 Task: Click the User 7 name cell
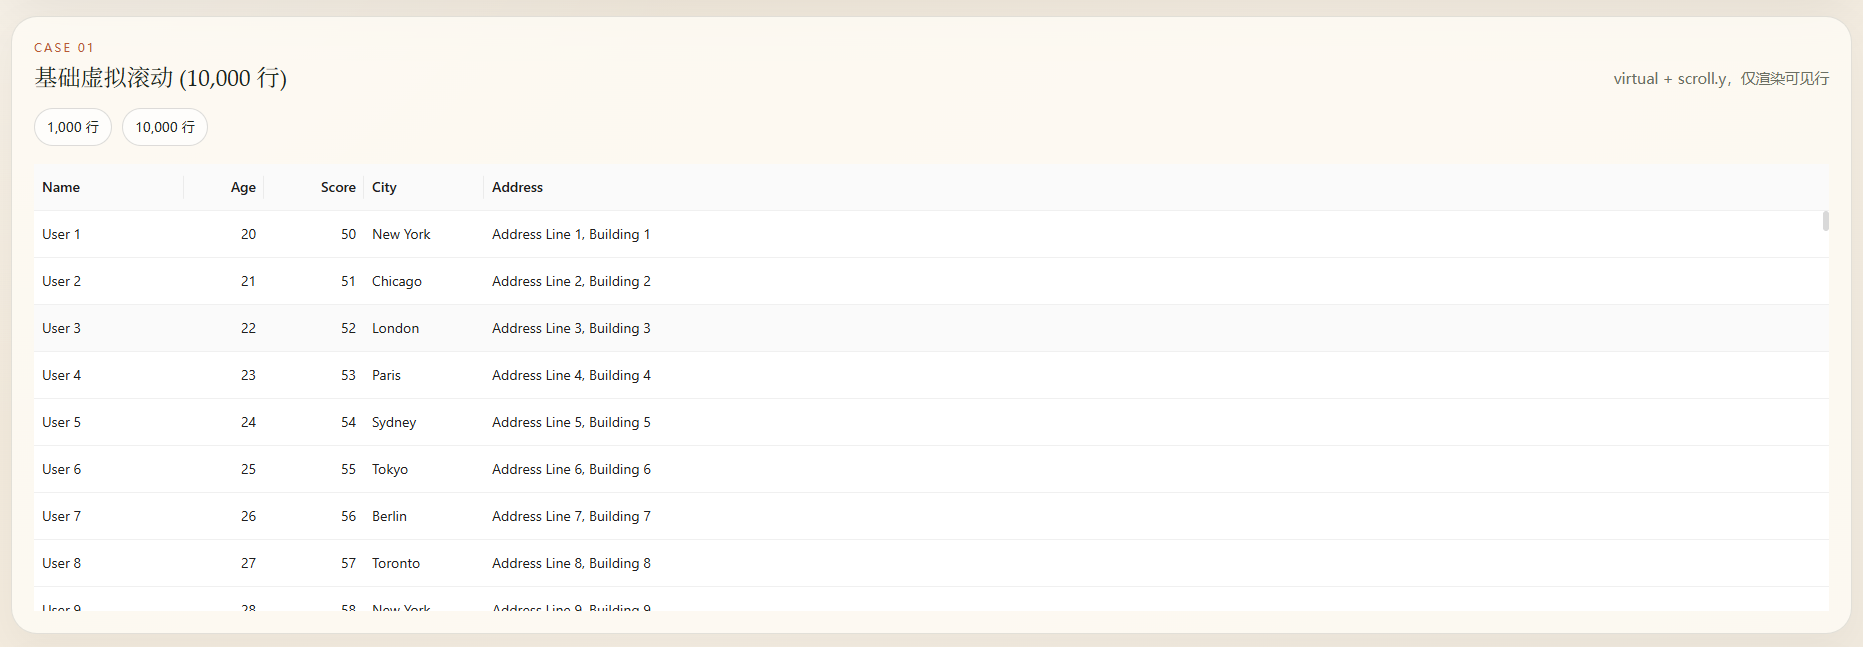pos(109,516)
